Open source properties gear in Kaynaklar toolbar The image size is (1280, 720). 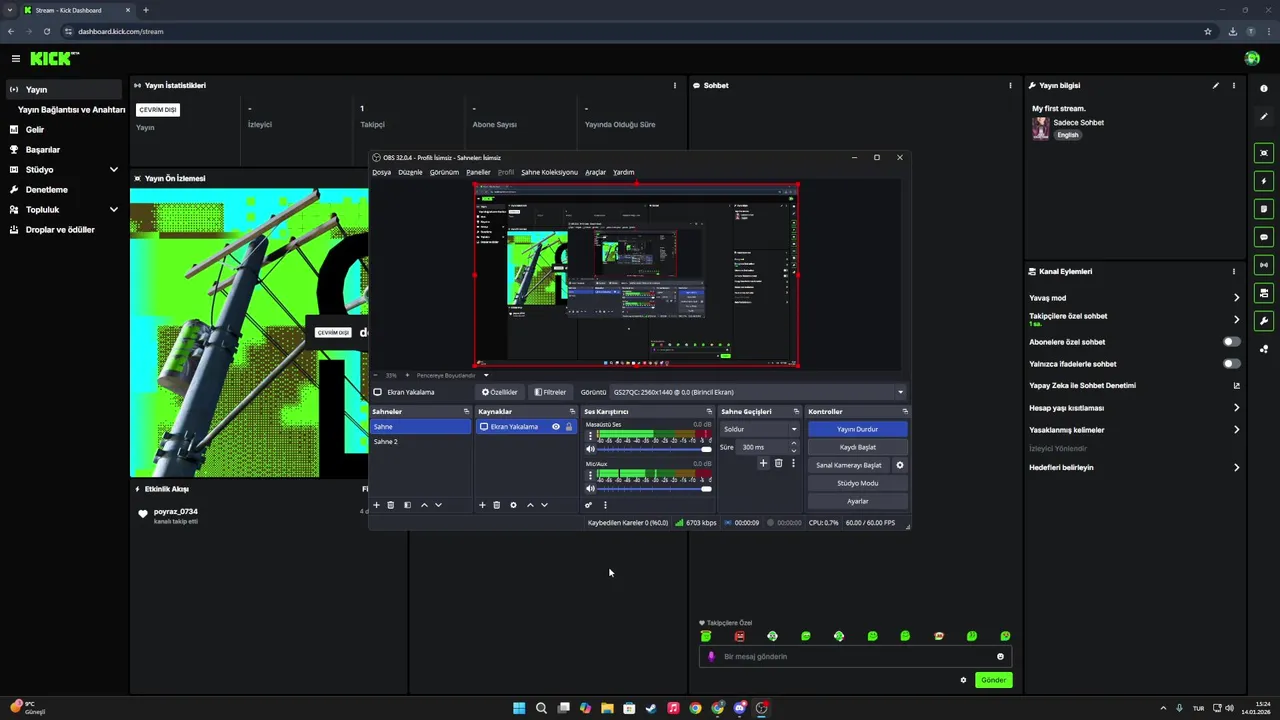(x=513, y=505)
